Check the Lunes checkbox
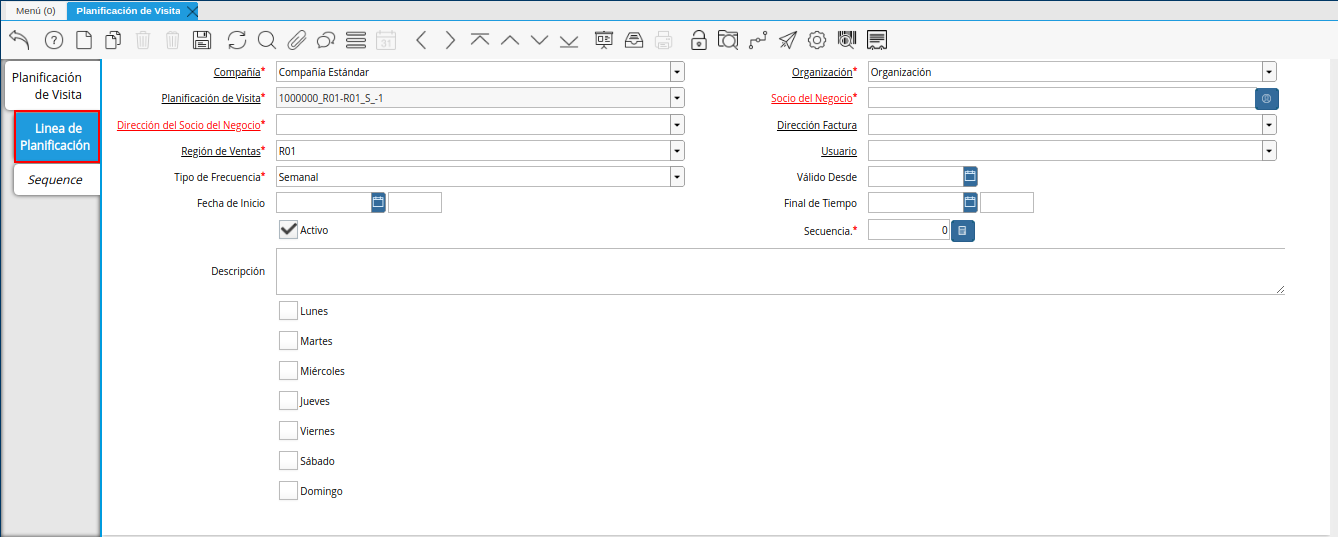 pos(288,310)
